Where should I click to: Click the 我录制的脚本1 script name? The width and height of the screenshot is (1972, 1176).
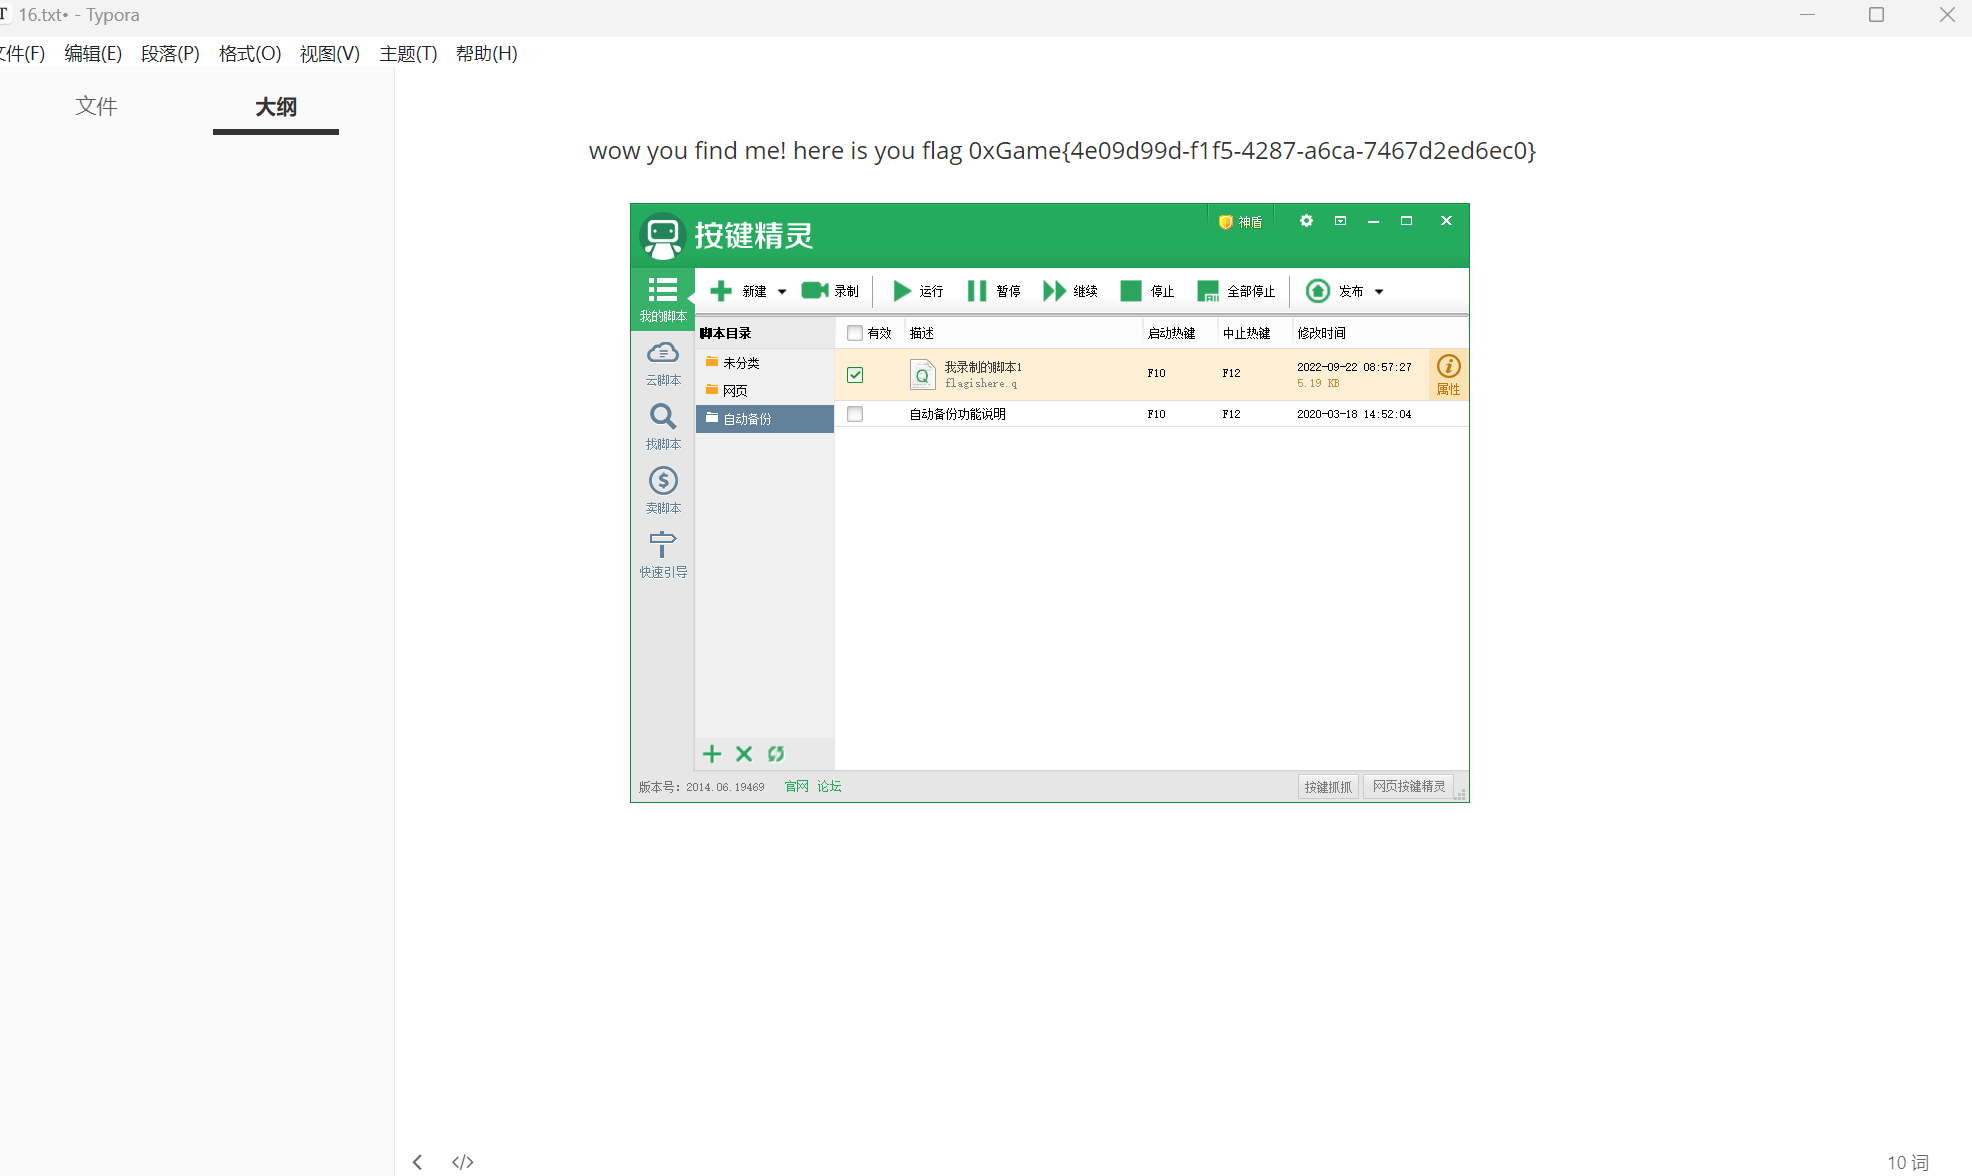[x=983, y=367]
